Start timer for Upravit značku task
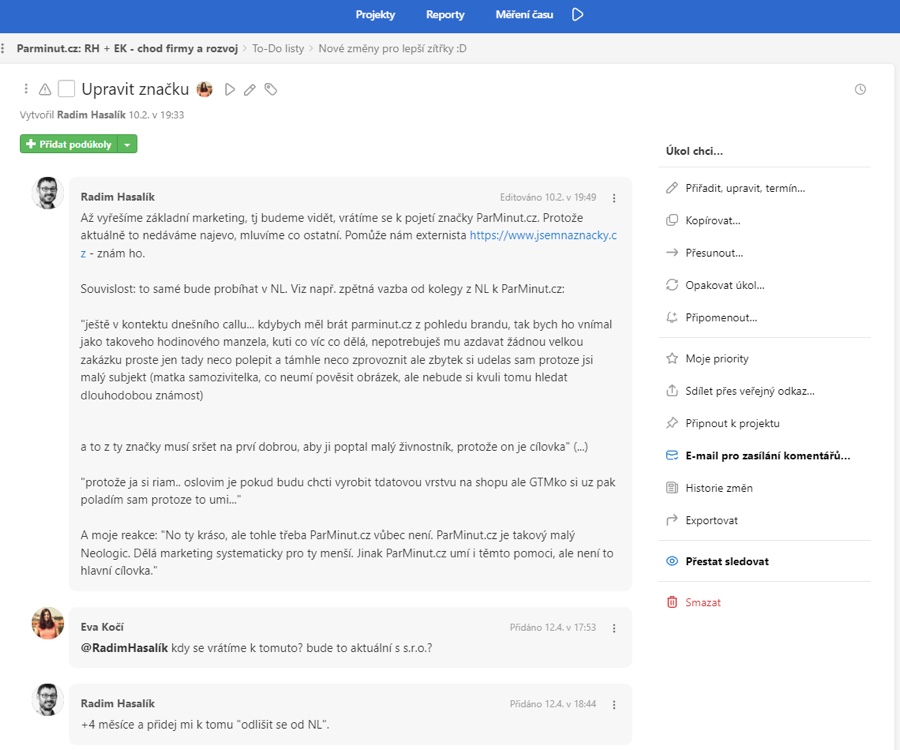 click(230, 90)
